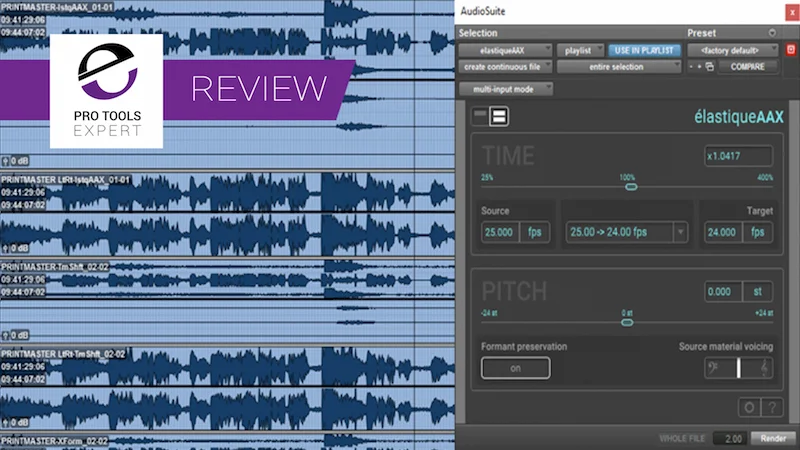Image resolution: width=800 pixels, height=450 pixels.
Task: Select the previous preset minus icon
Action: coord(691,67)
